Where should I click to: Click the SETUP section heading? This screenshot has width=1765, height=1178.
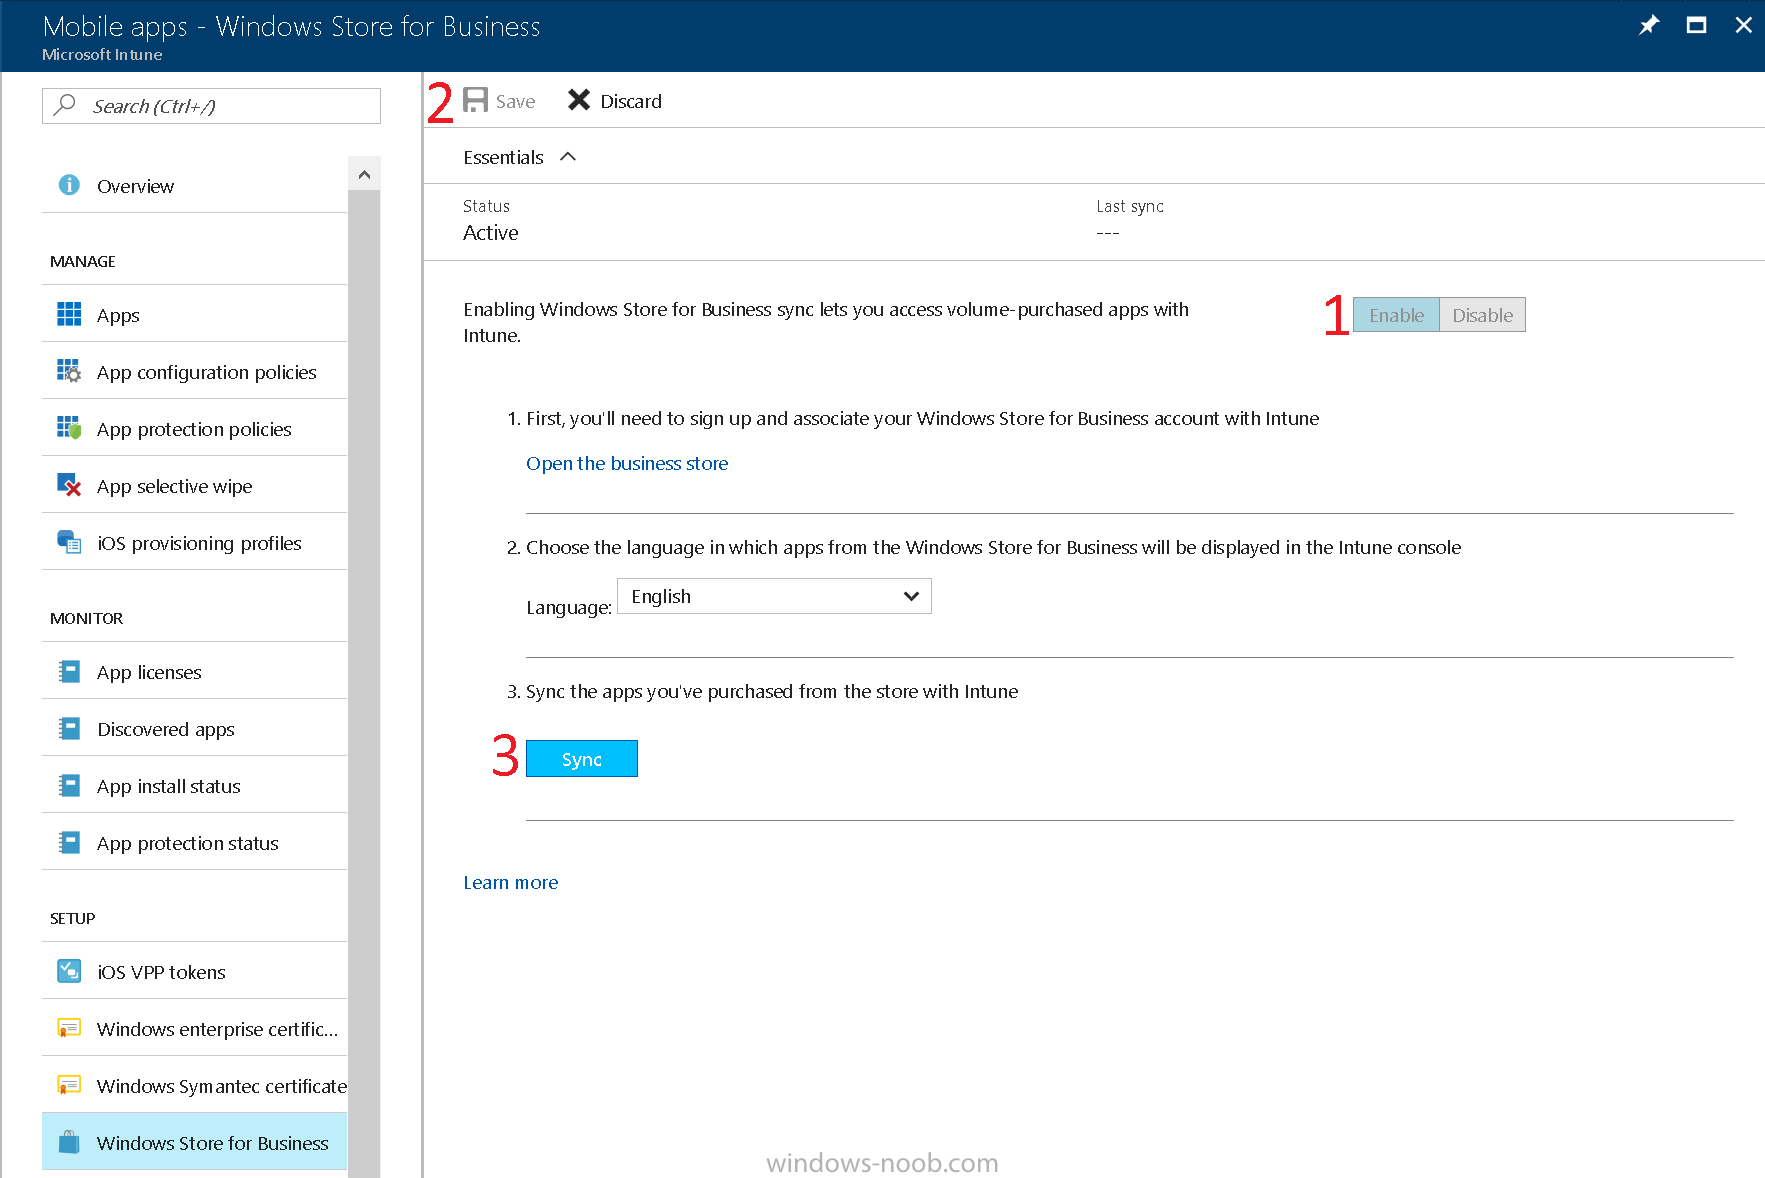pos(72,918)
